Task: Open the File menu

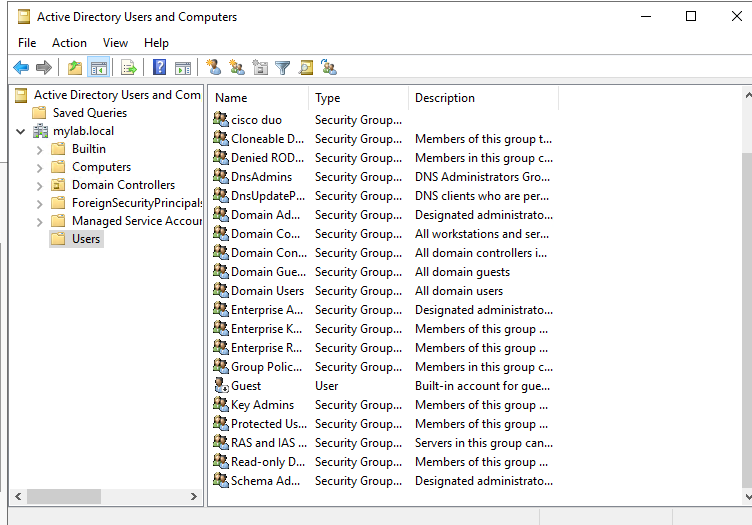Action: 27,43
